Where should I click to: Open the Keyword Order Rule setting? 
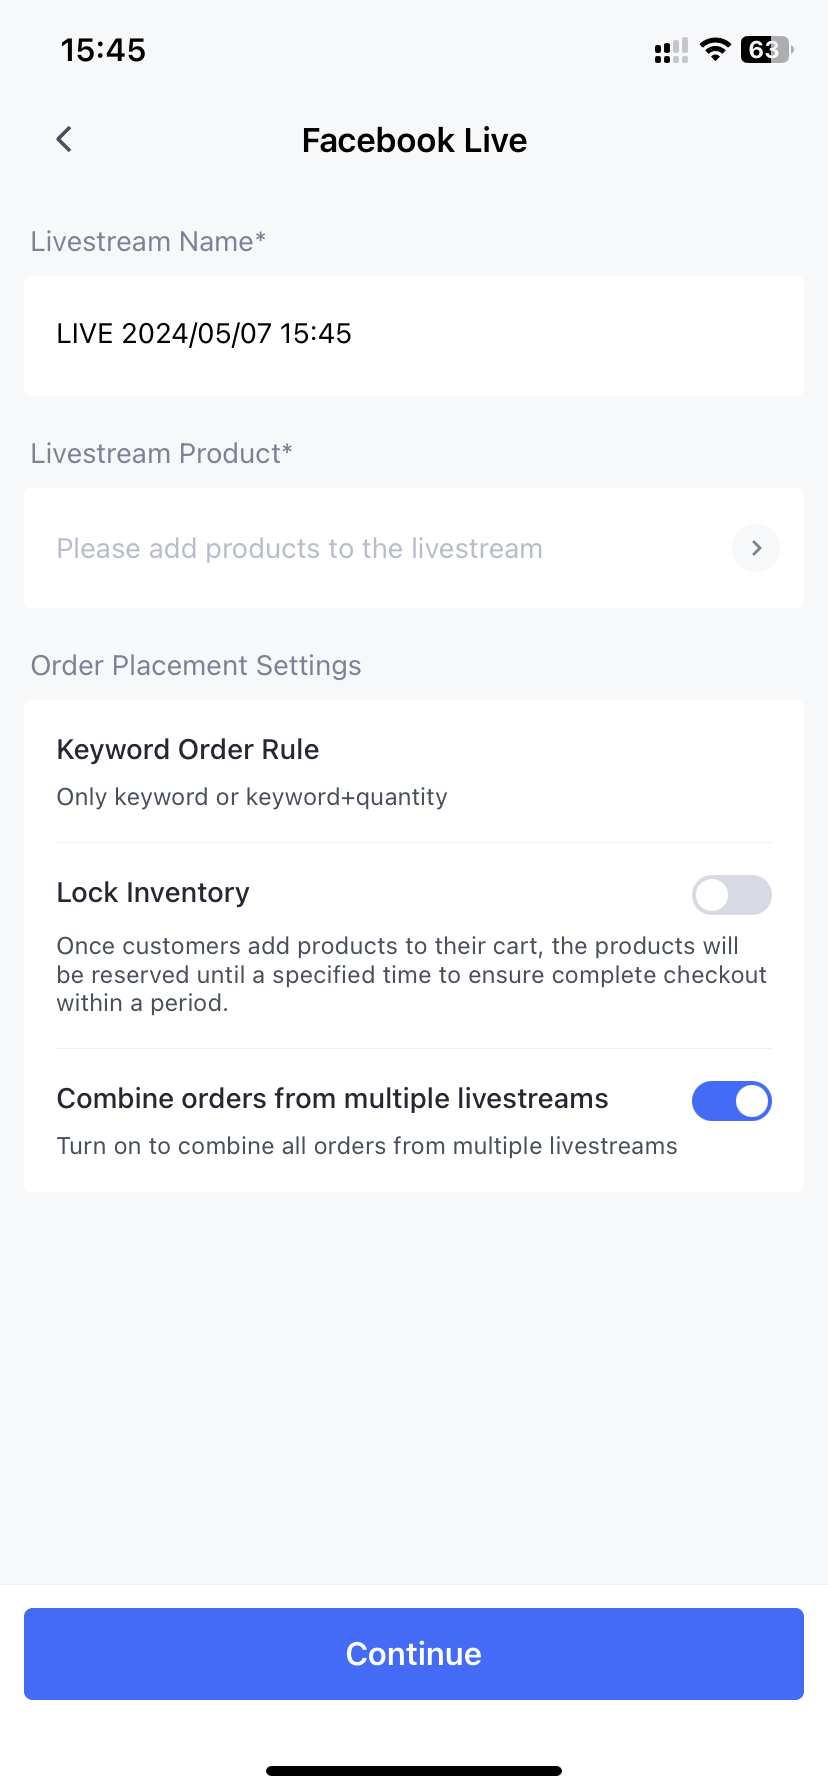(x=188, y=750)
